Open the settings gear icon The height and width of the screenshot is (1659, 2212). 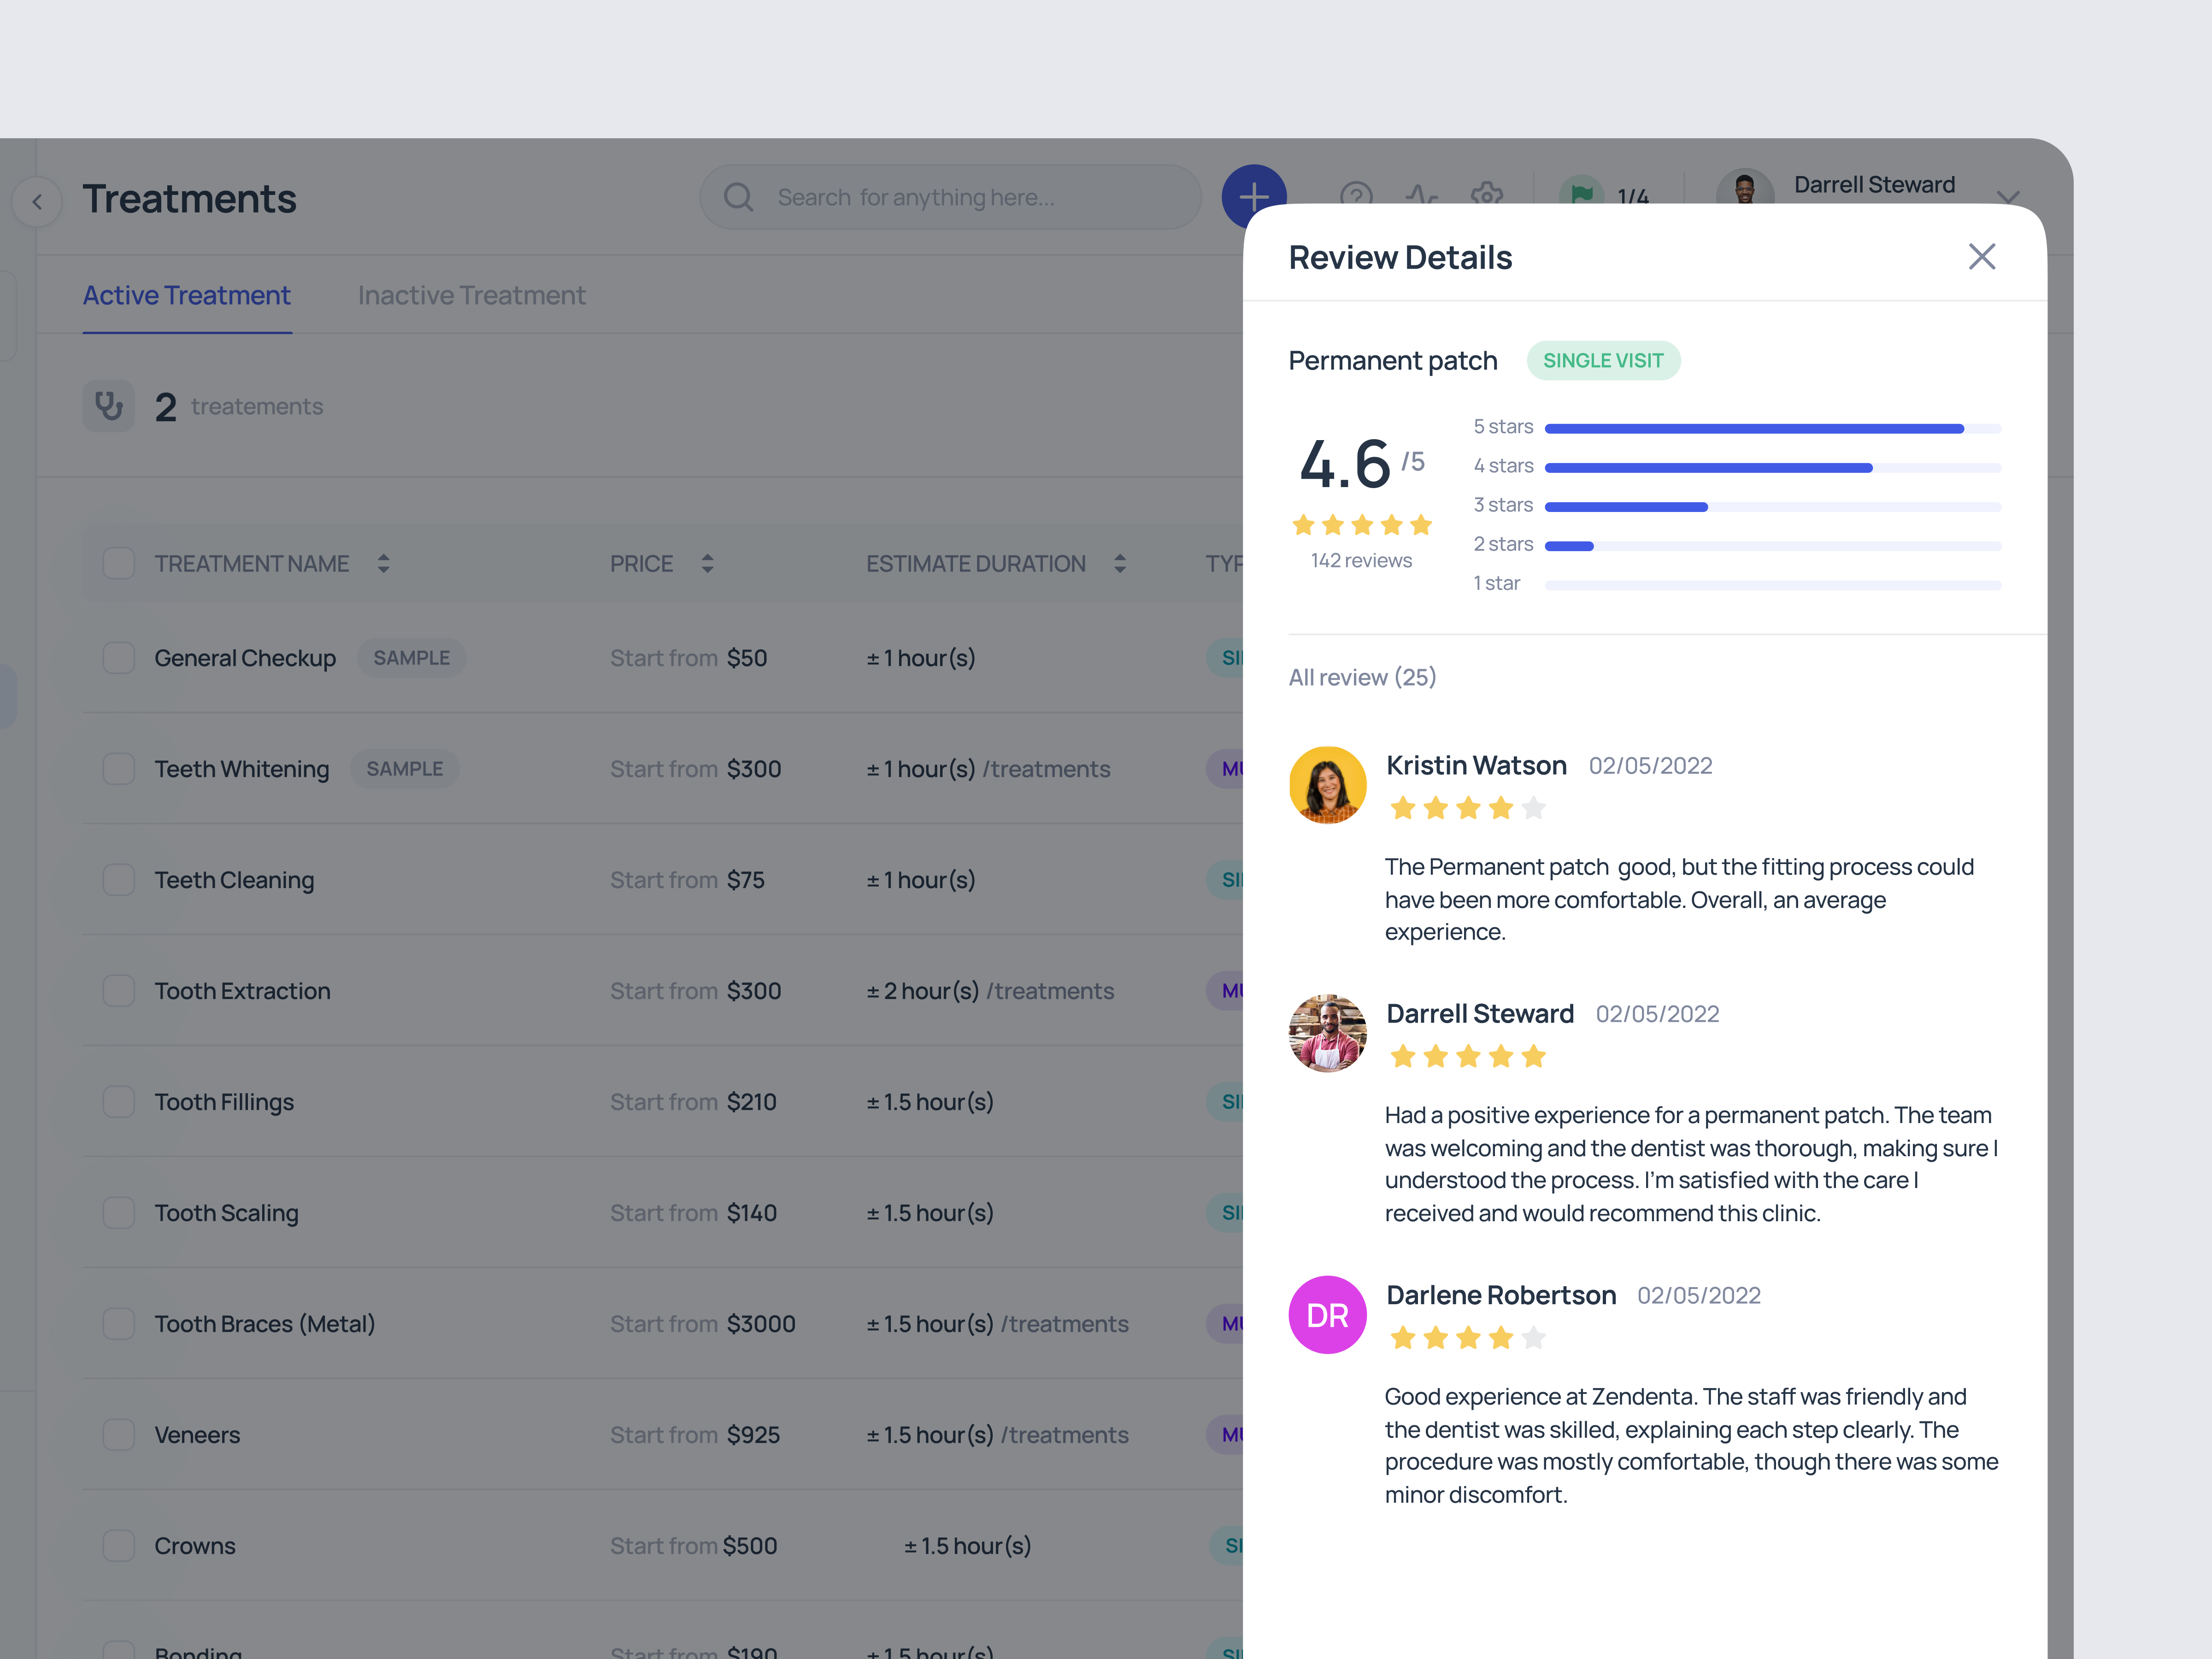[1486, 192]
